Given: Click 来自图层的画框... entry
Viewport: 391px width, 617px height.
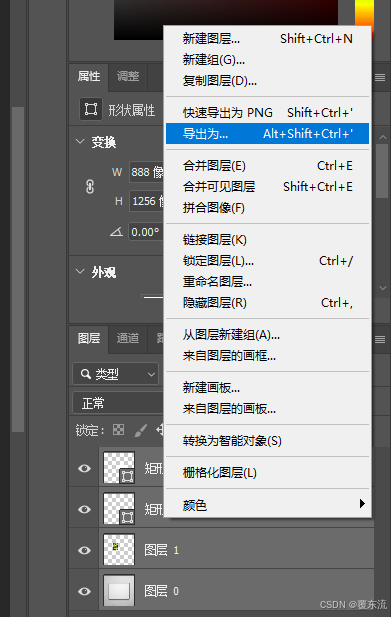Looking at the screenshot, I should 267,356.
